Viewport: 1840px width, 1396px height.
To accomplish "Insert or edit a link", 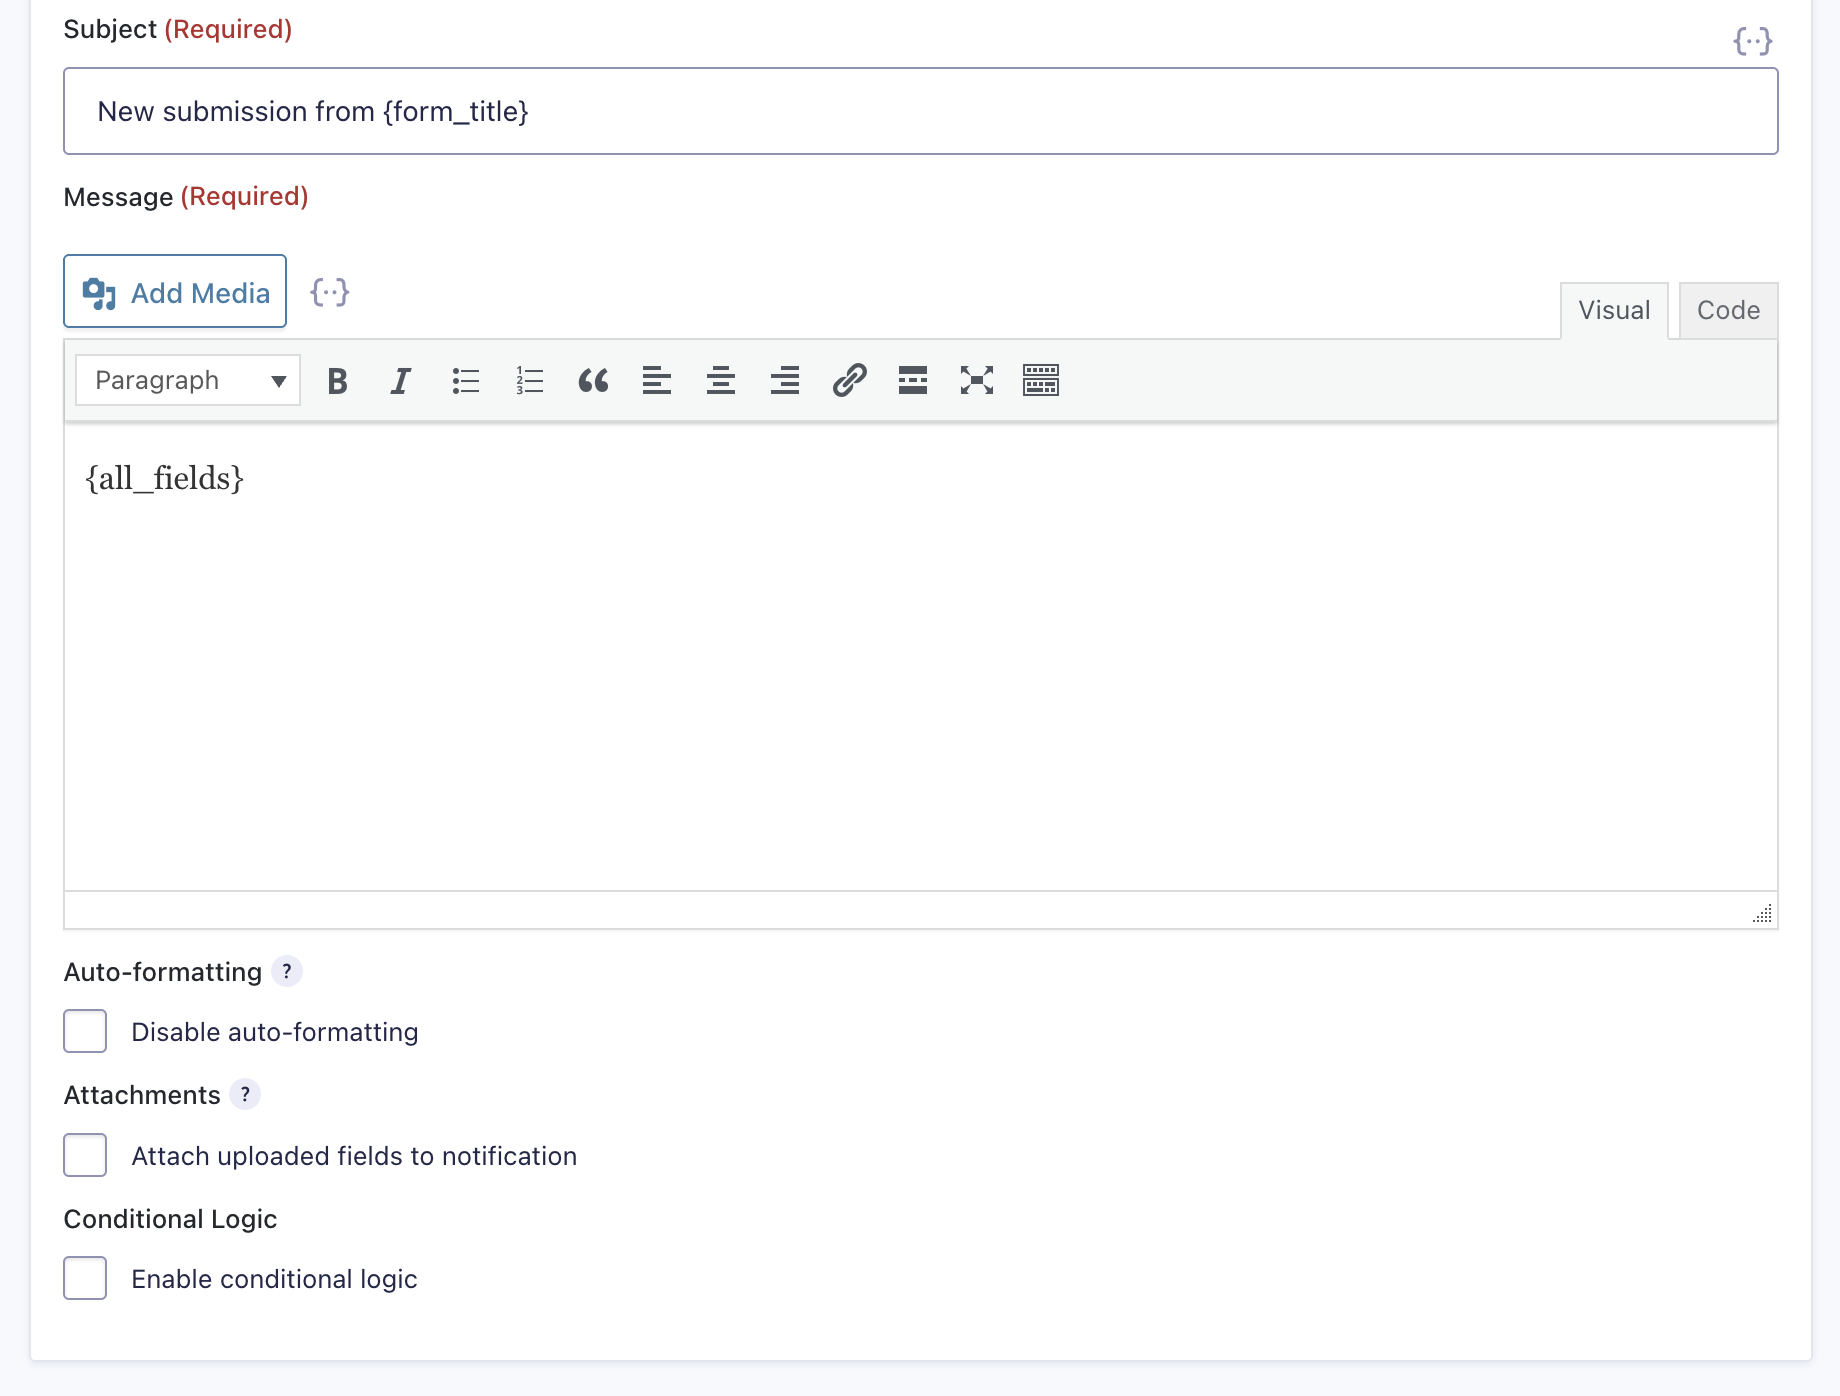I will click(849, 381).
